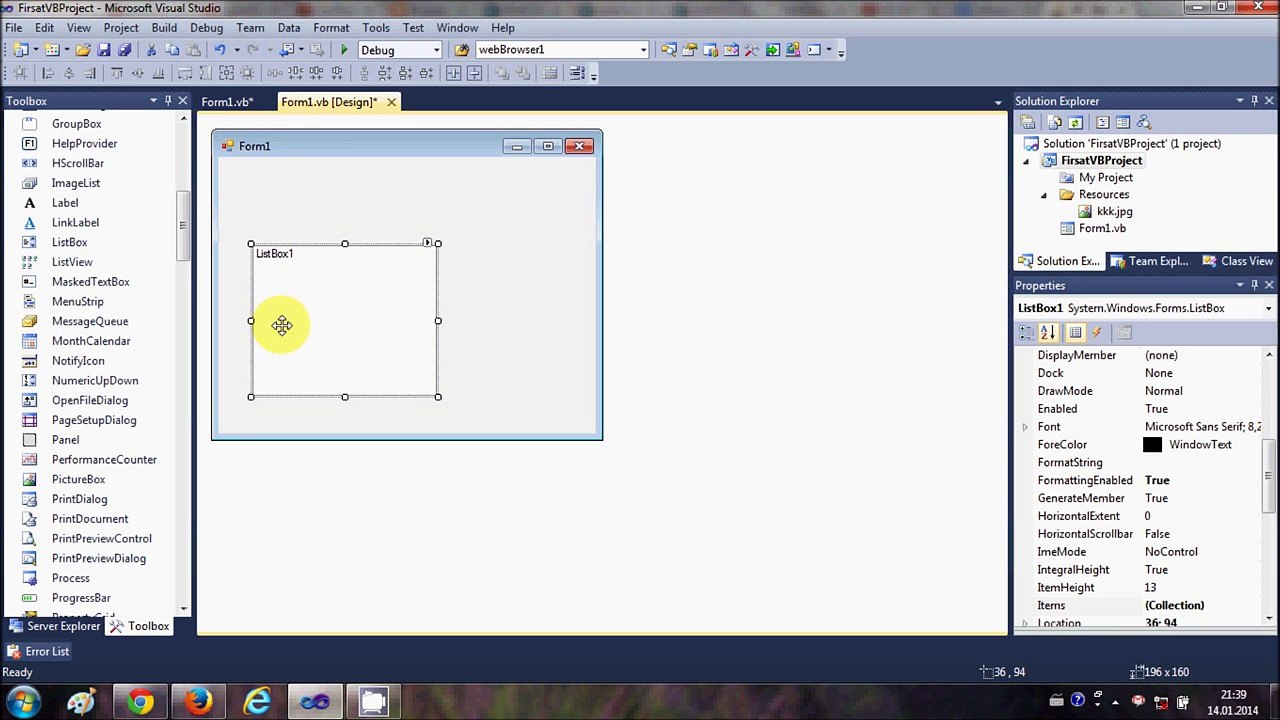The image size is (1280, 720).
Task: Click ListBox control in Toolbox
Action: (x=69, y=242)
